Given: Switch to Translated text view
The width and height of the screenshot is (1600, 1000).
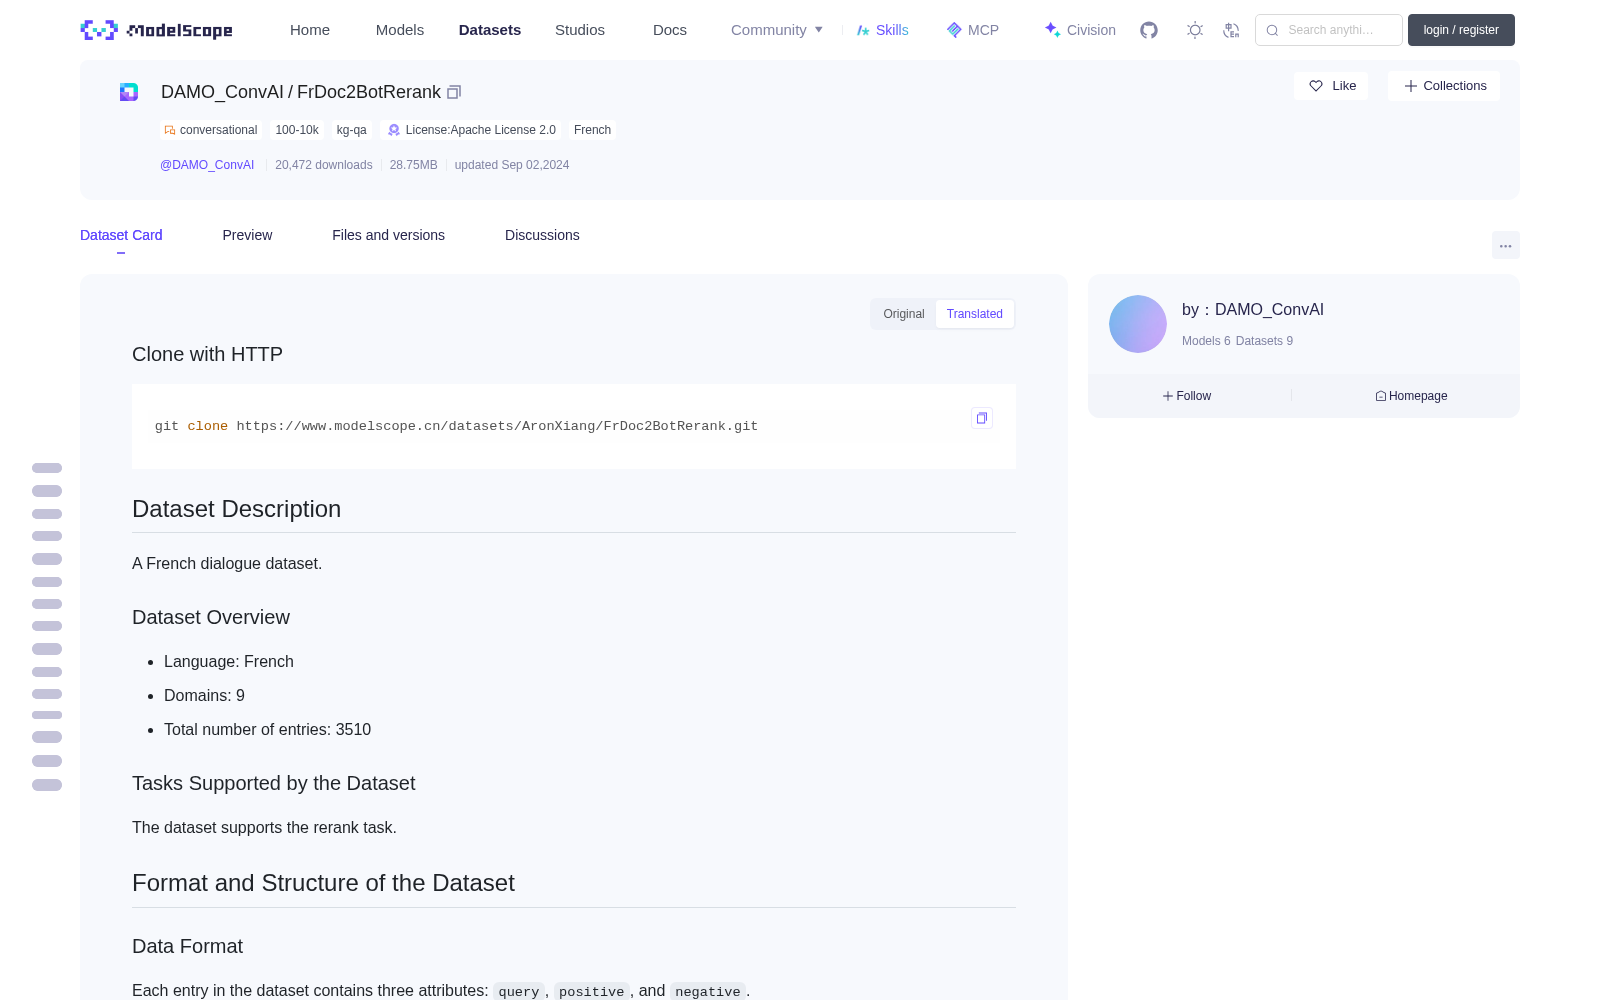Looking at the screenshot, I should [975, 314].
